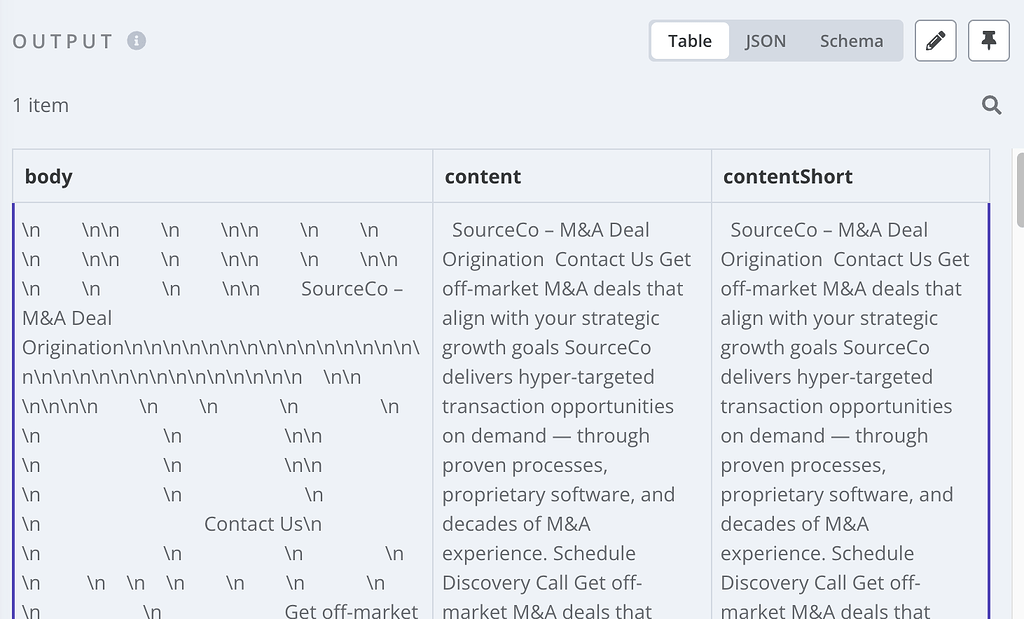This screenshot has width=1024, height=619.
Task: Click 'Contact Us\n' text in body column
Action: [263, 524]
